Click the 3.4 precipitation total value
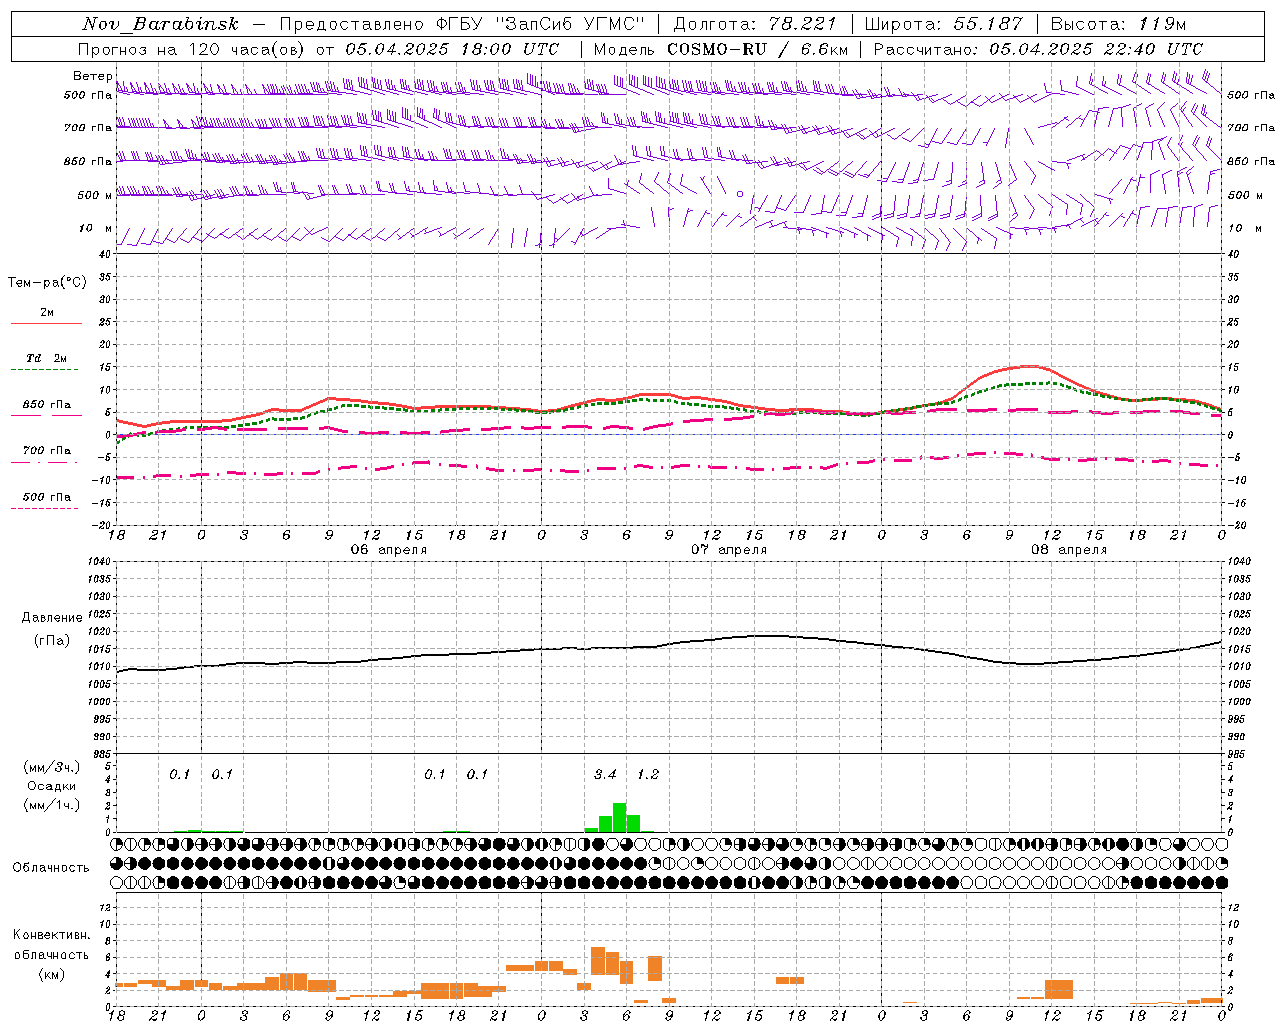The image size is (1280, 1024). click(605, 775)
